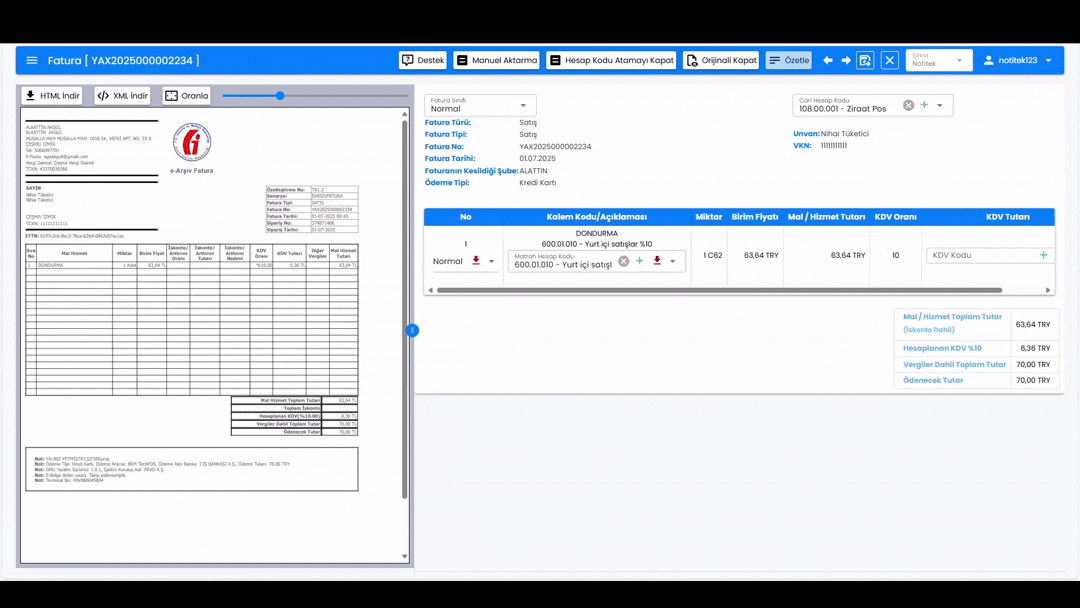Clear the Cari Hesap Kodu field

click(908, 105)
